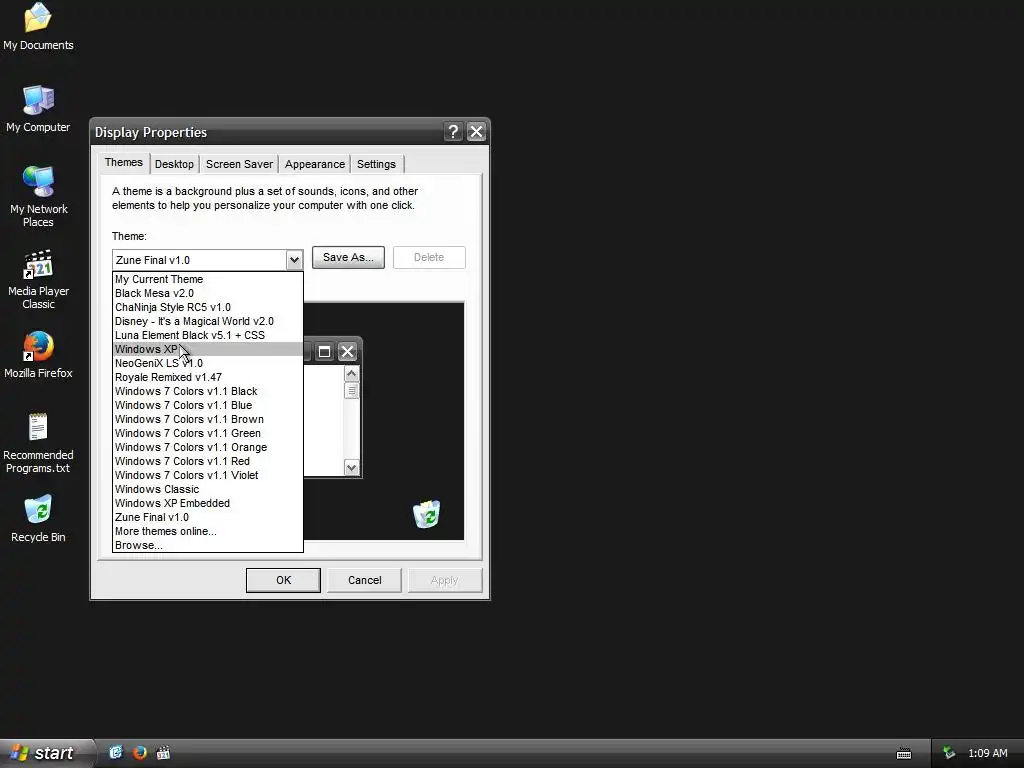The image size is (1024, 768).
Task: Launch Firefox from the quick launch bar
Action: point(139,753)
